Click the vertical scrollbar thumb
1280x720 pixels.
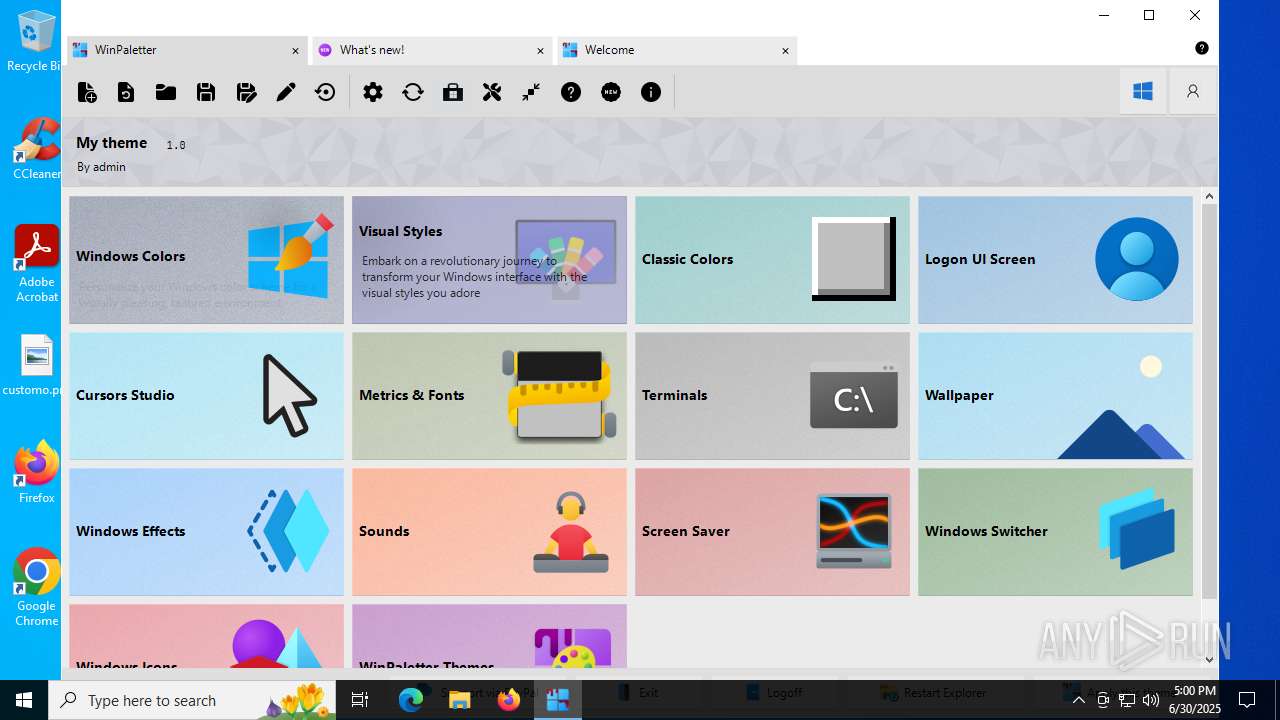coord(1209,402)
